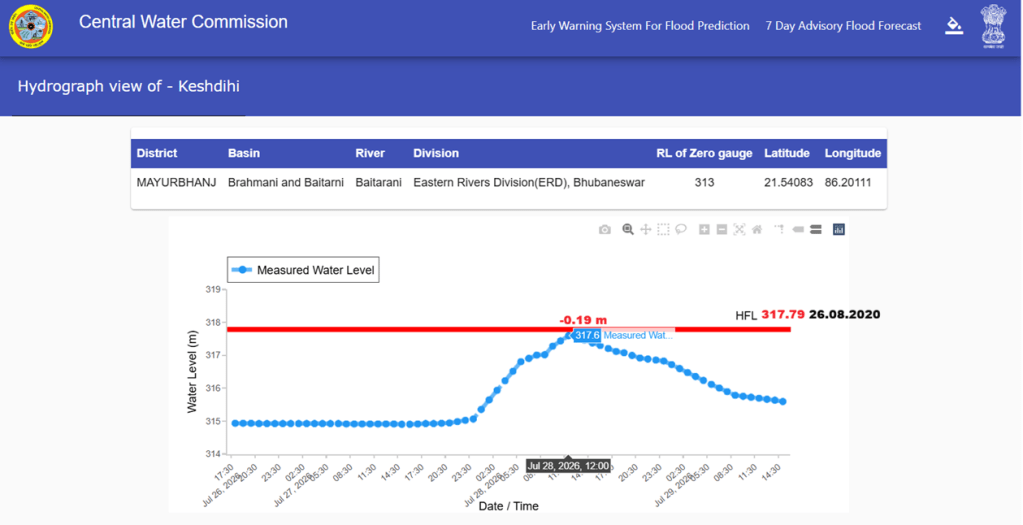Click the Division column header

click(436, 153)
